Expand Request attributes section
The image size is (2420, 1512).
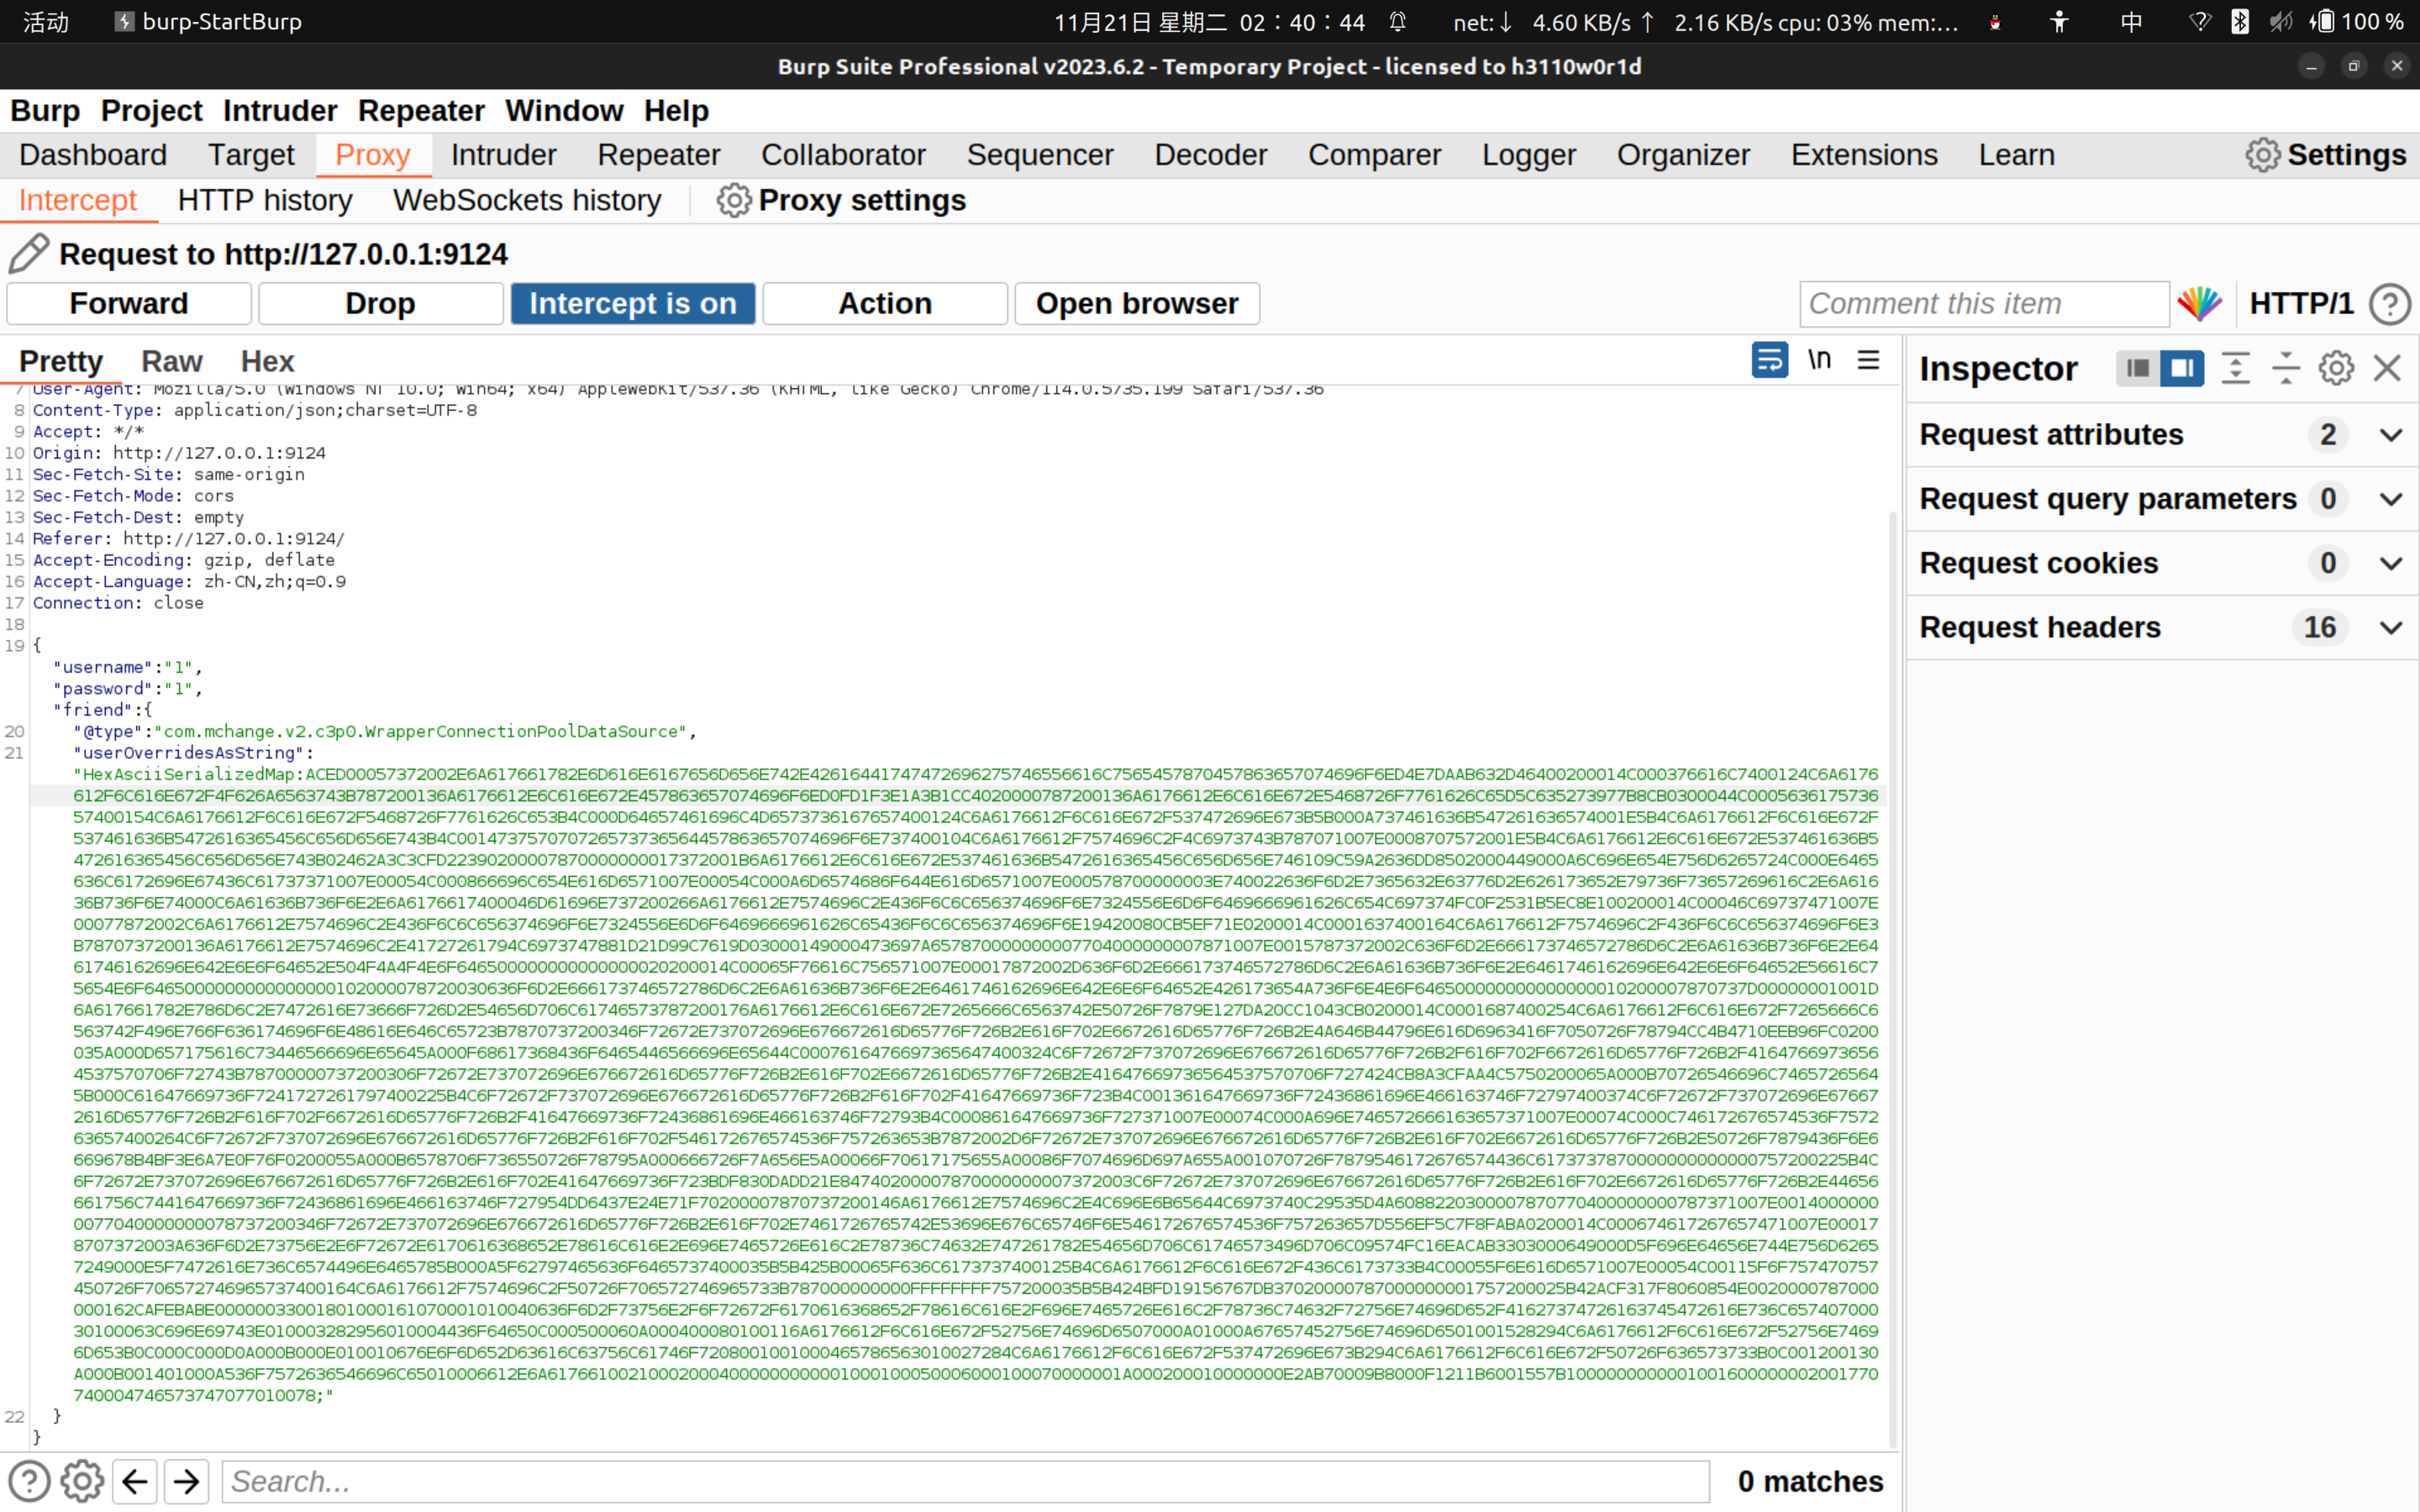tap(2391, 435)
